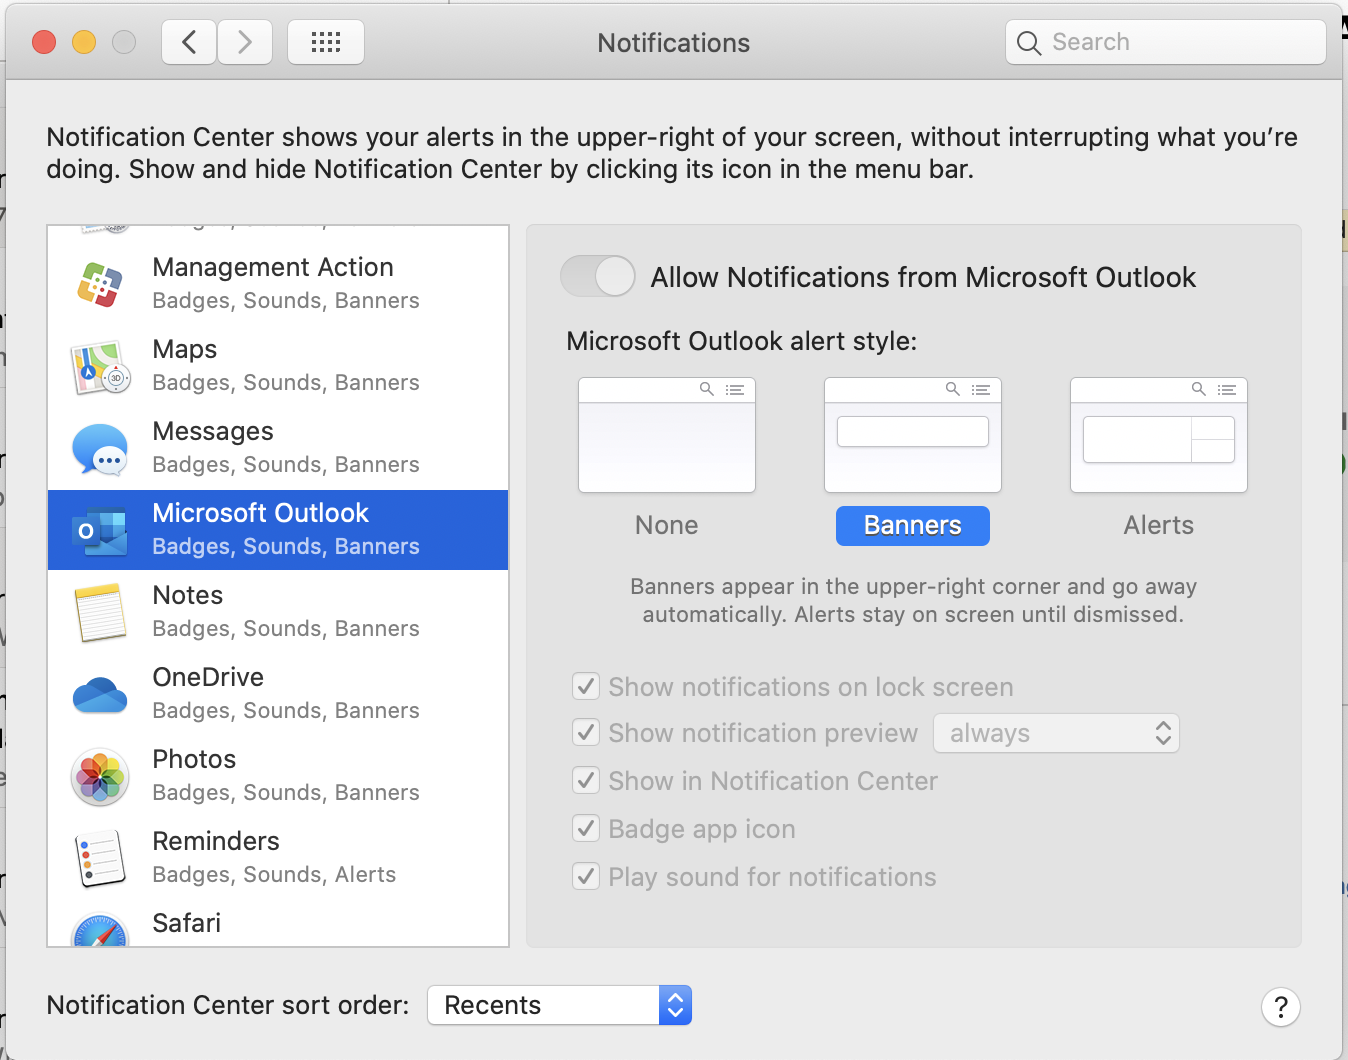Image resolution: width=1348 pixels, height=1060 pixels.
Task: Select Management Action in the app list
Action: point(278,284)
